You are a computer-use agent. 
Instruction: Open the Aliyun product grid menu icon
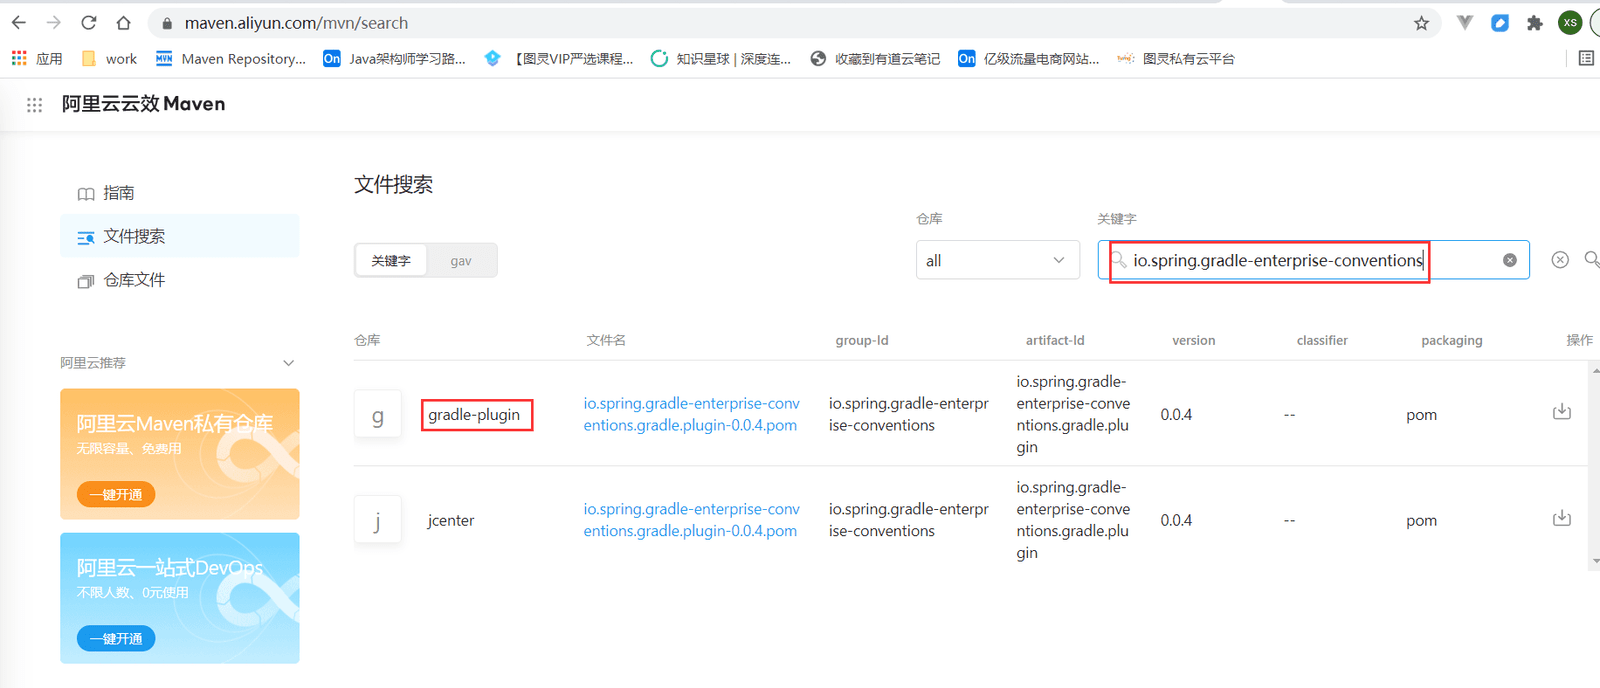[x=34, y=104]
